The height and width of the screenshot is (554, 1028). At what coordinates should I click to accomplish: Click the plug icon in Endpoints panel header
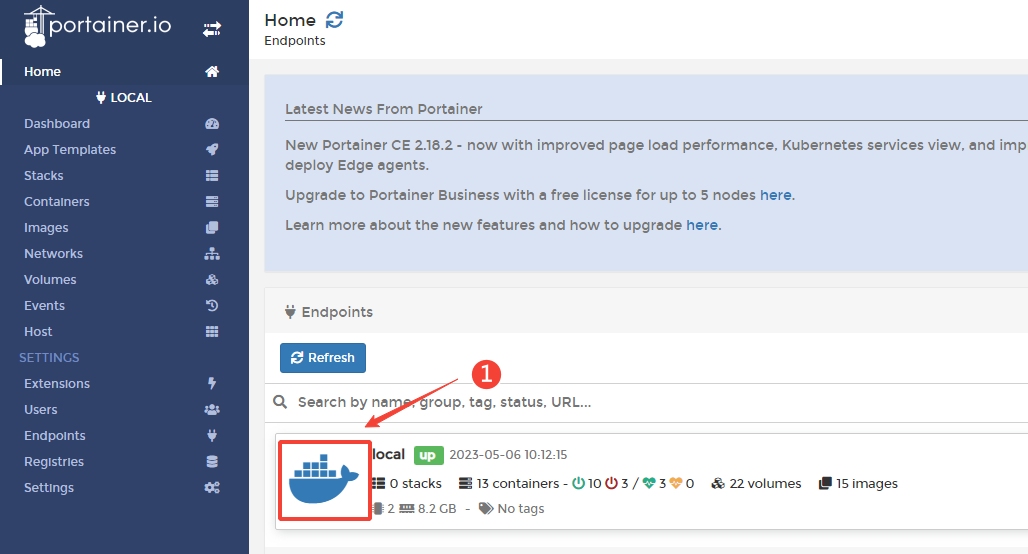click(290, 312)
